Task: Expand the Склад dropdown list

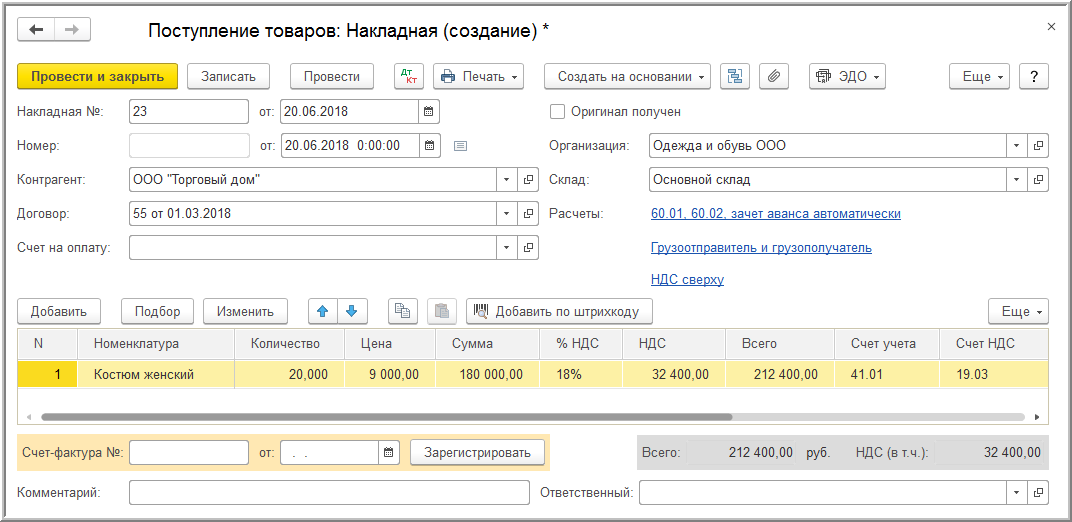Action: click(x=1016, y=180)
